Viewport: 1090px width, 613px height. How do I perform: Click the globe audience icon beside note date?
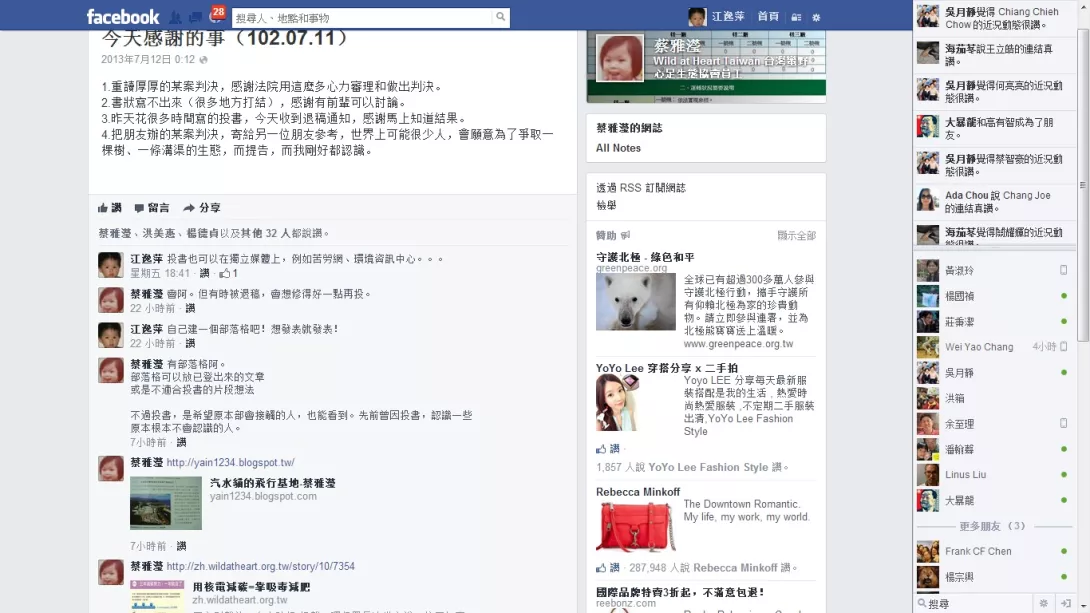pyautogui.click(x=203, y=60)
